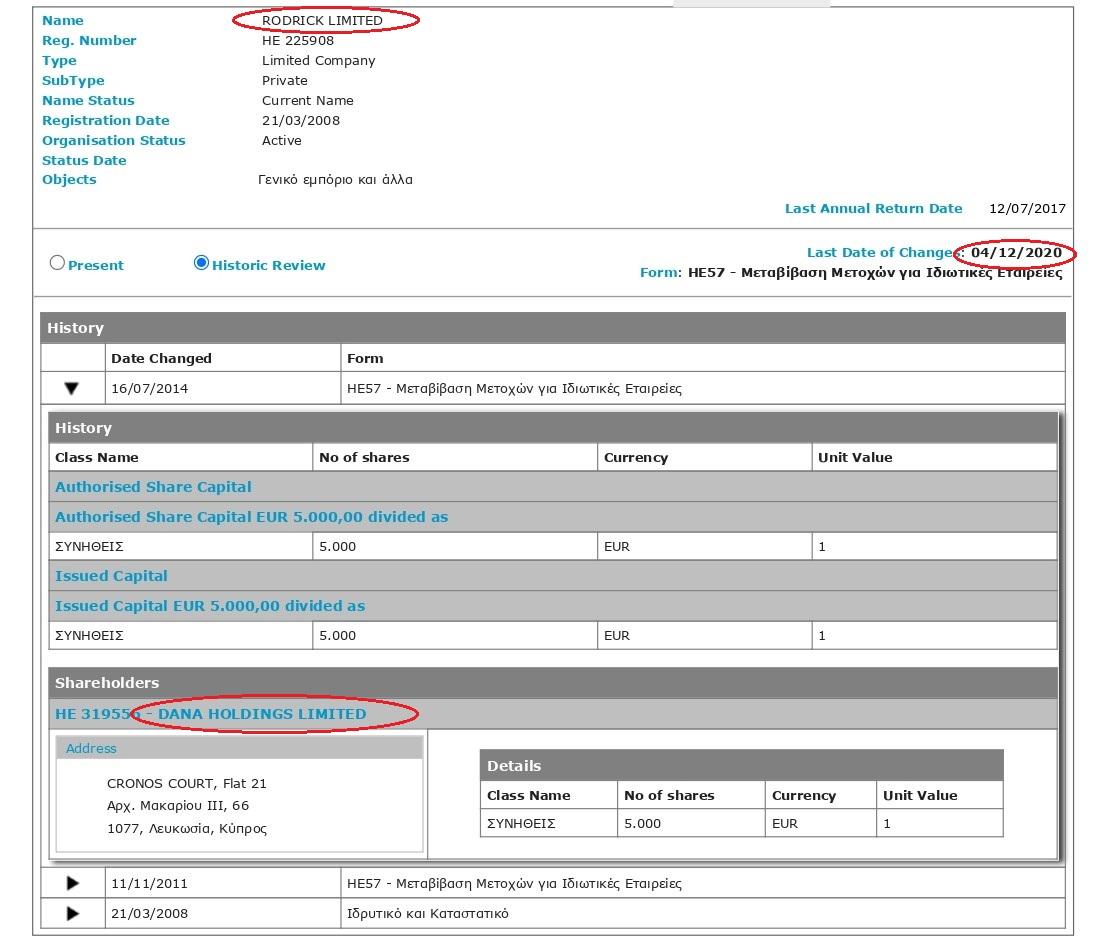The image size is (1113, 938).
Task: Click the Address header in shareholder box
Action: coord(91,748)
